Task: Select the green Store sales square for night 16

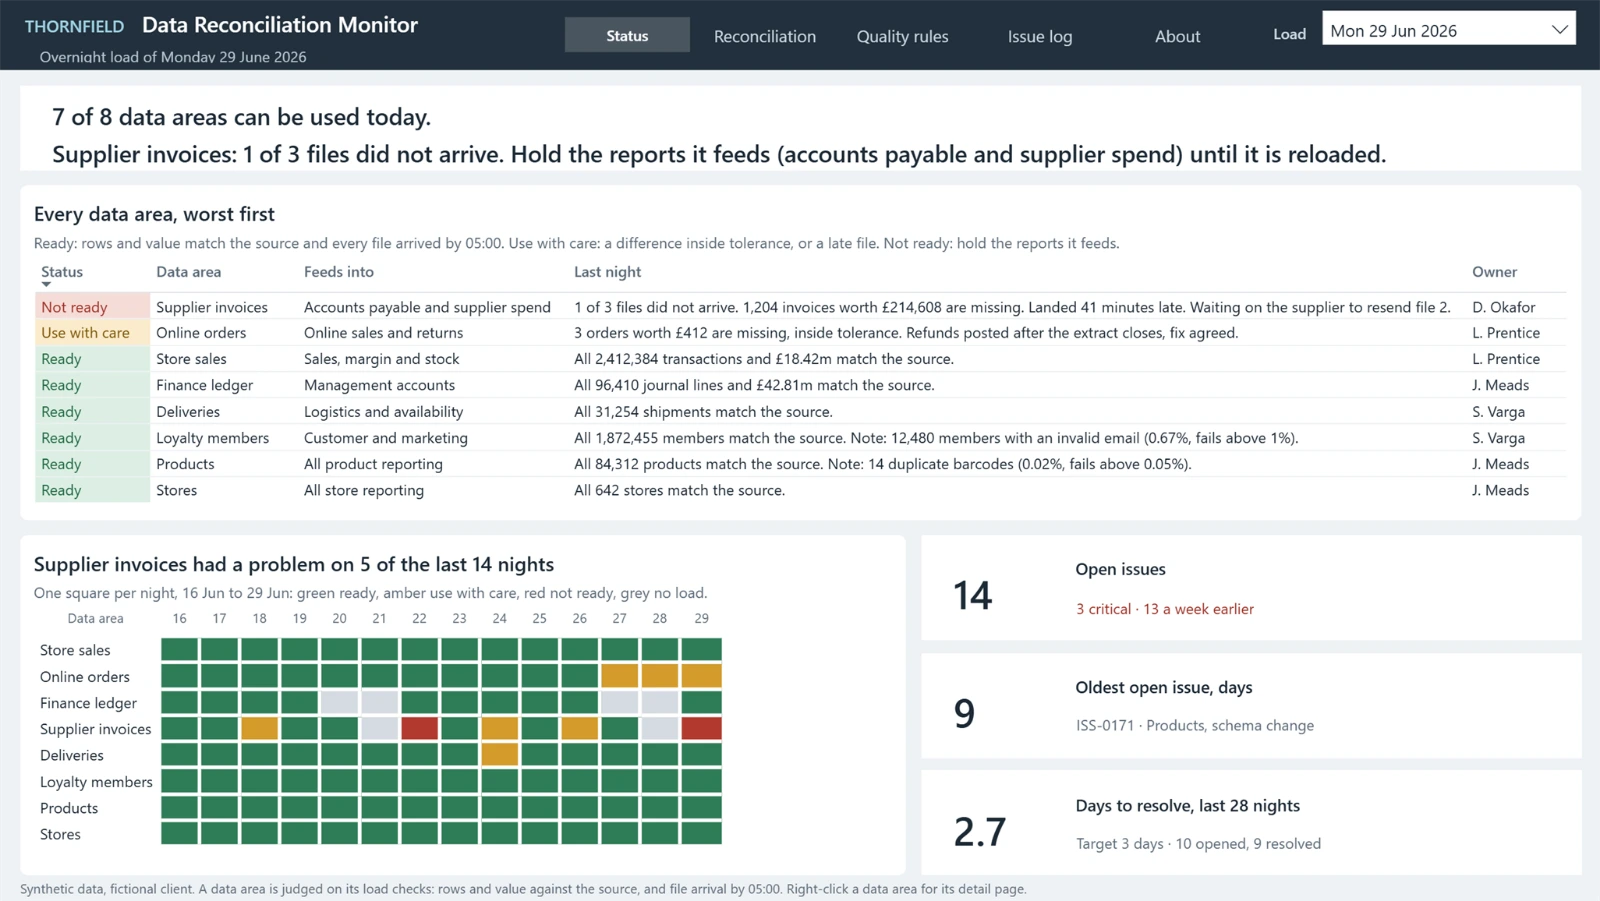Action: [179, 650]
